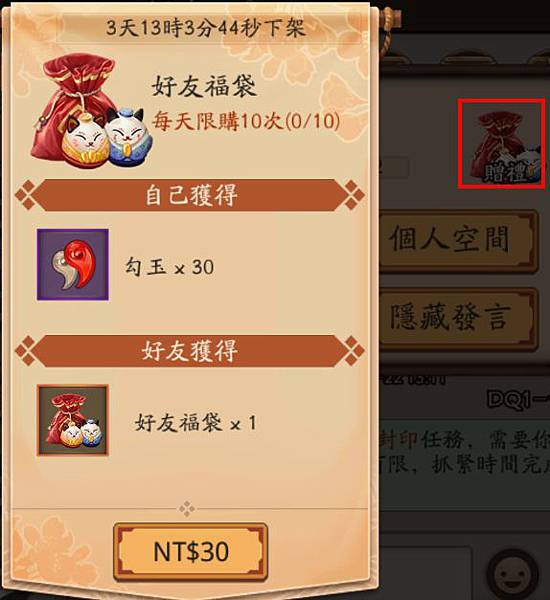Click the 自己獲得 section banner

coord(190,195)
